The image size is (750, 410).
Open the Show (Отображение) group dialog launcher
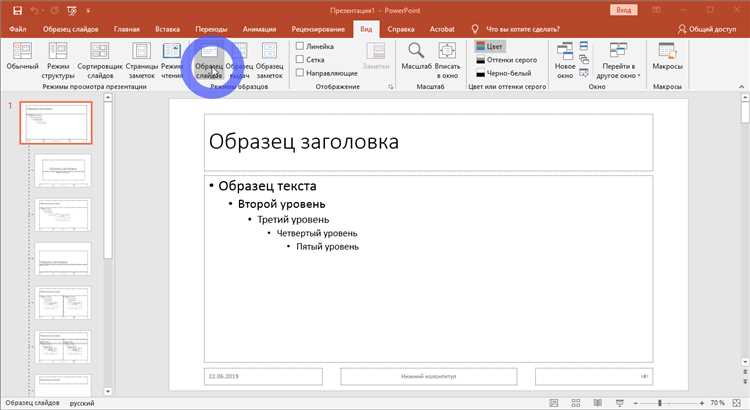(390, 88)
